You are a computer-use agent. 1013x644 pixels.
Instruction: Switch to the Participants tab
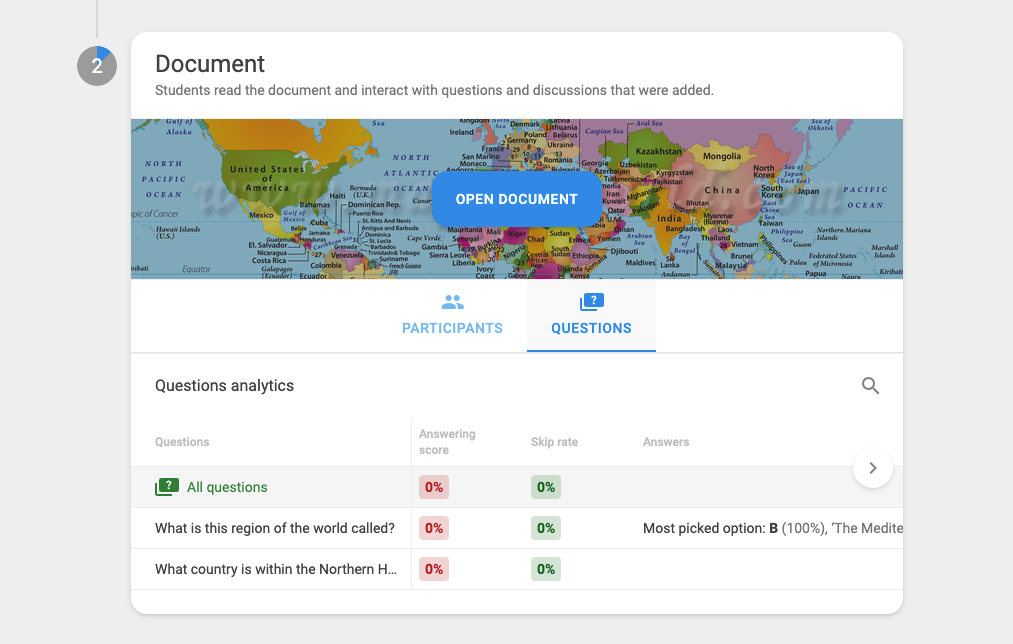coord(452,316)
